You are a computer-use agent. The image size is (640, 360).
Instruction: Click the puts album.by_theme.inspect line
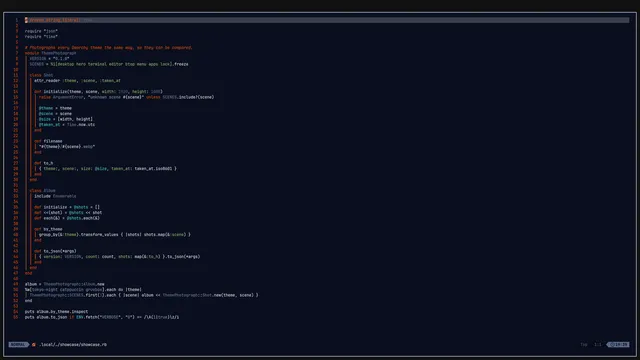click(56, 311)
